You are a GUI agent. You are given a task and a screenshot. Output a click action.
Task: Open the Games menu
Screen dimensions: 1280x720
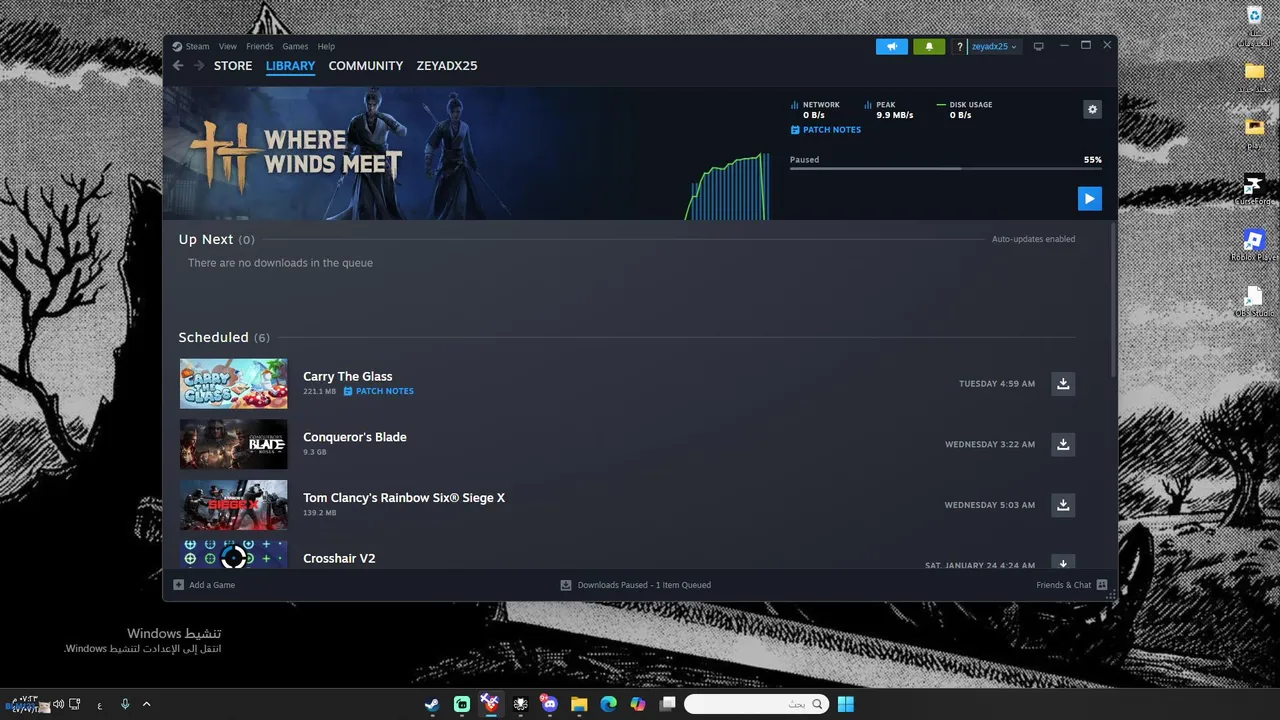(295, 46)
